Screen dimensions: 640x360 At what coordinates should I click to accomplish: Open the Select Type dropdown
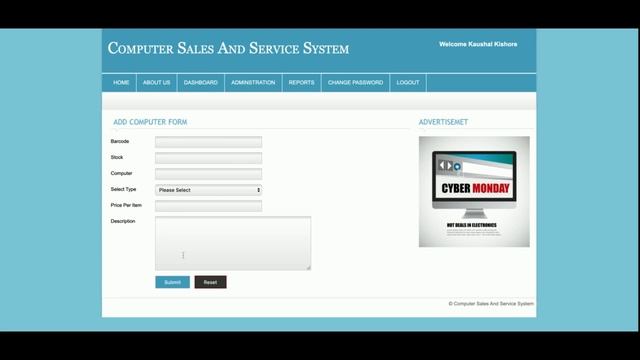[209, 190]
